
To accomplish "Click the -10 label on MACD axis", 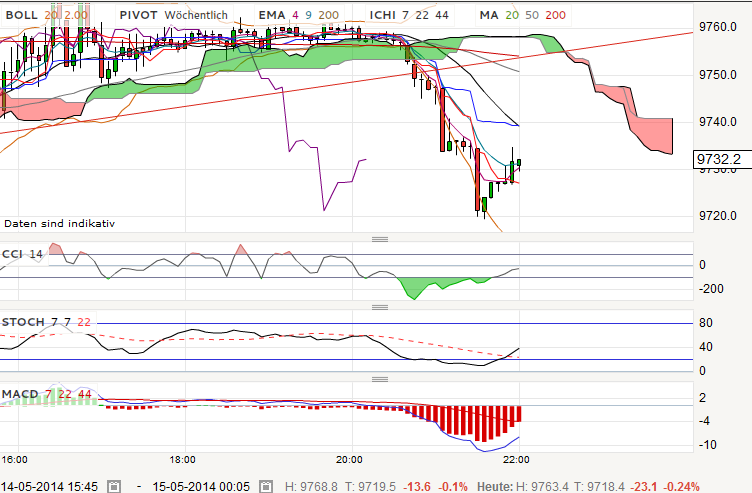I will (x=707, y=445).
